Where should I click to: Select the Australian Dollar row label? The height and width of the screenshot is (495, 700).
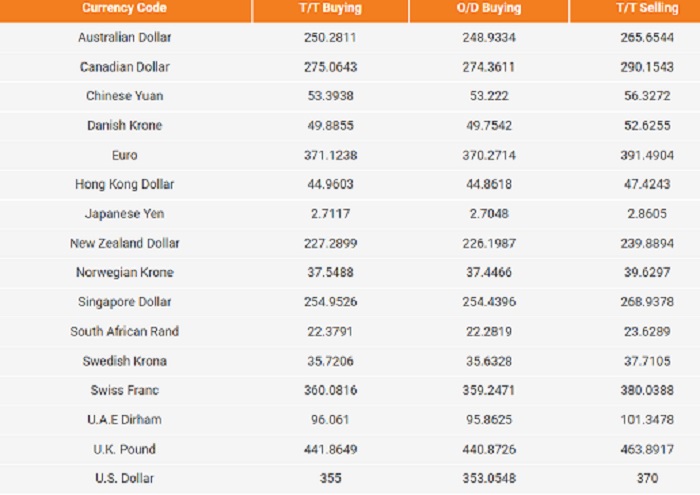(125, 37)
